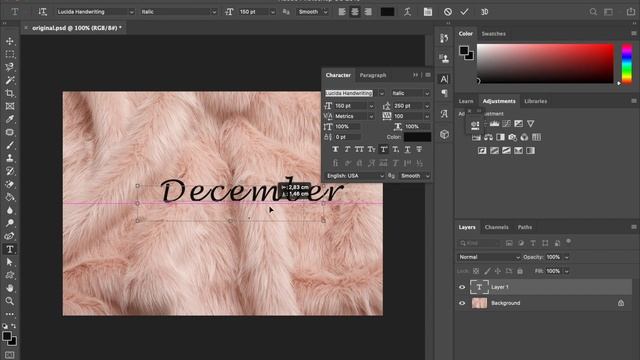Select the Clone Stamp tool

tap(10, 158)
